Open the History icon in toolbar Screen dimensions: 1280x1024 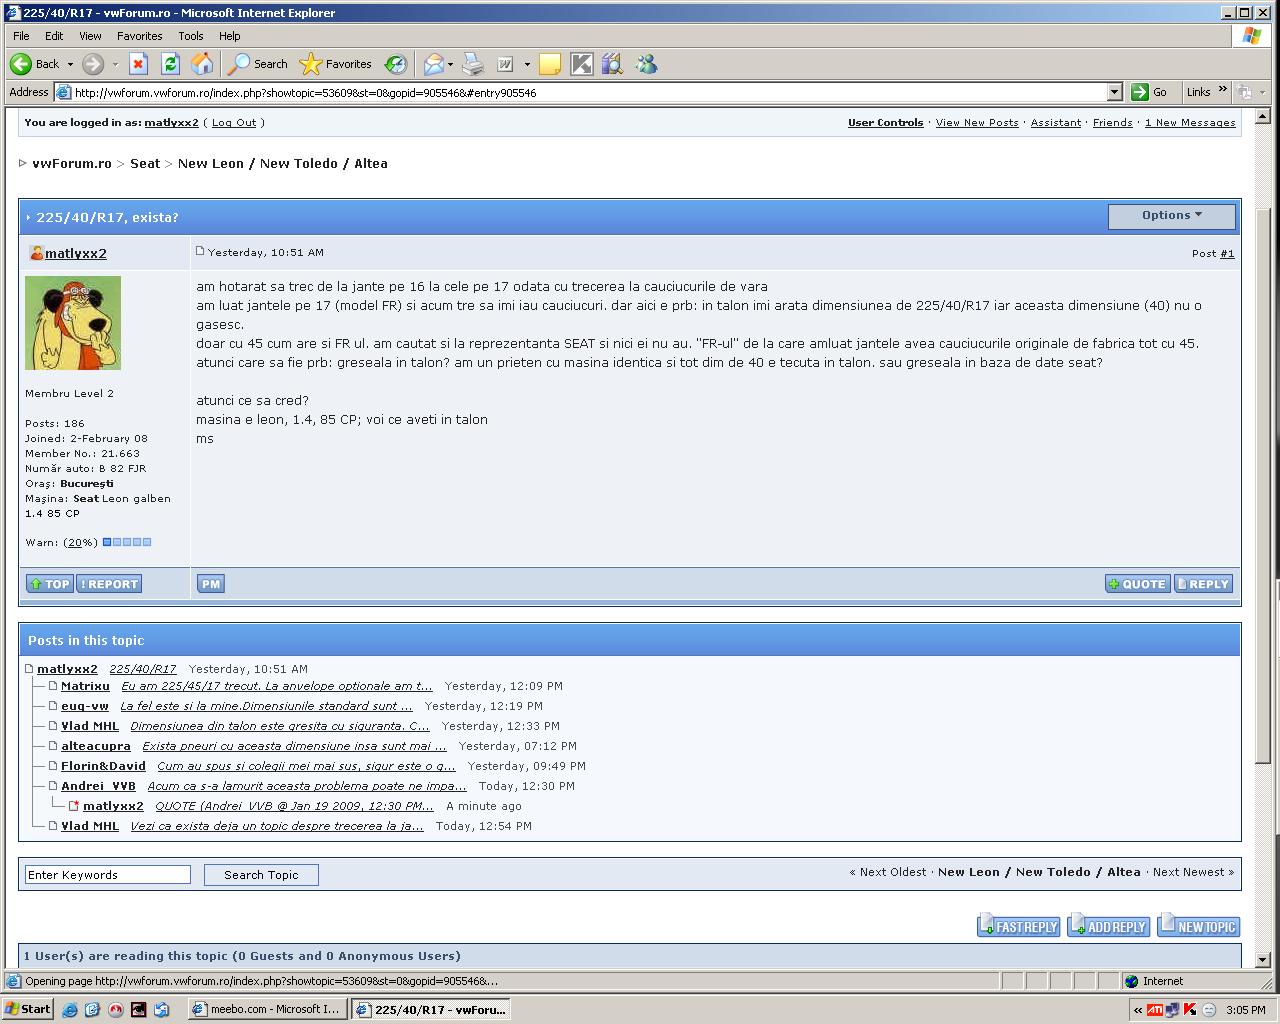click(396, 64)
